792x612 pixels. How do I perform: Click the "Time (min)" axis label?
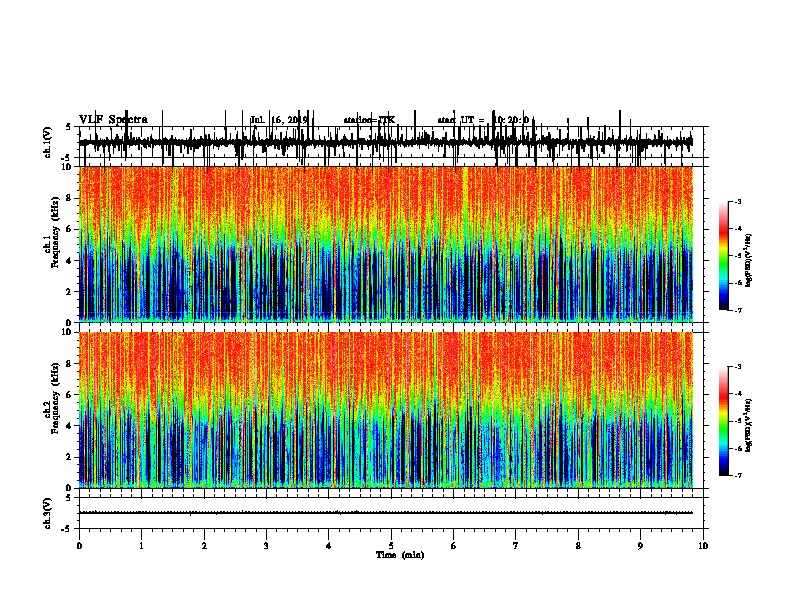[400, 555]
